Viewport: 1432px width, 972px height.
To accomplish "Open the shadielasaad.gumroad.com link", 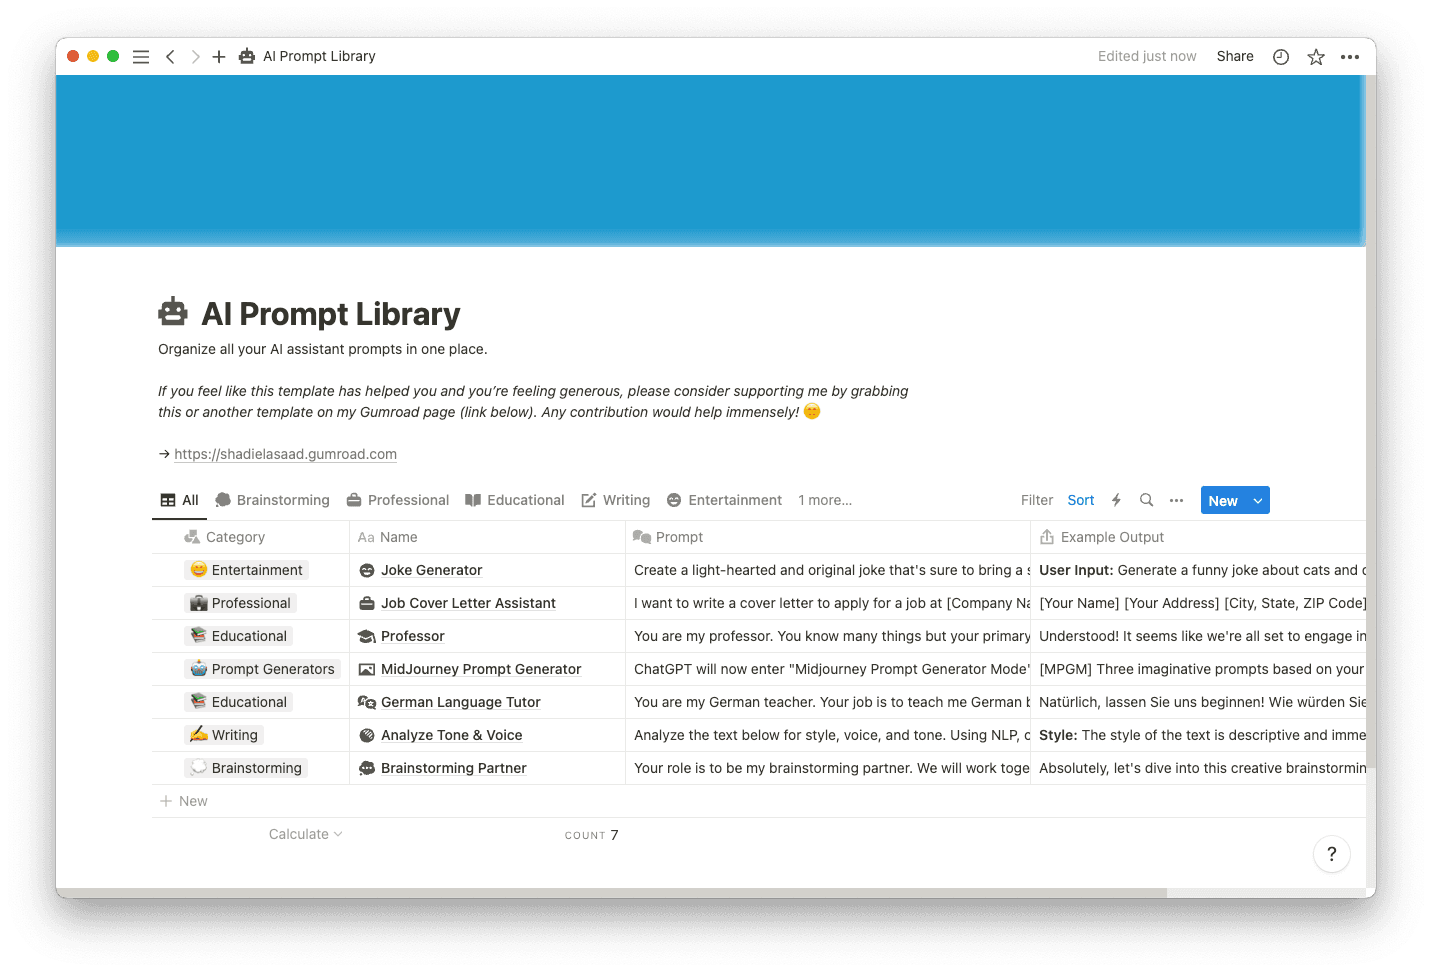I will click(285, 453).
